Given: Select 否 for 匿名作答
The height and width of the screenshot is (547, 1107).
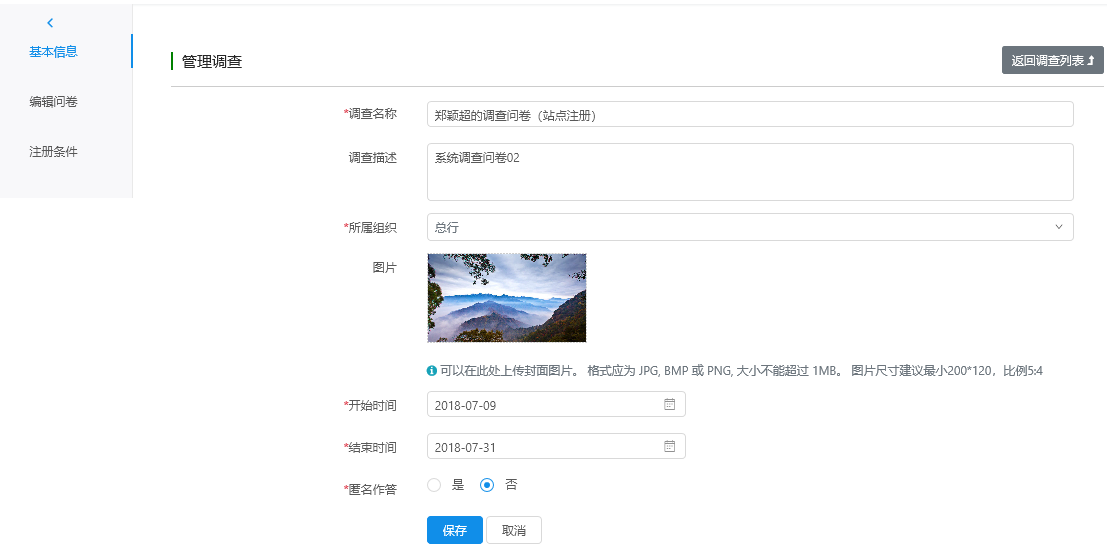Looking at the screenshot, I should (487, 485).
